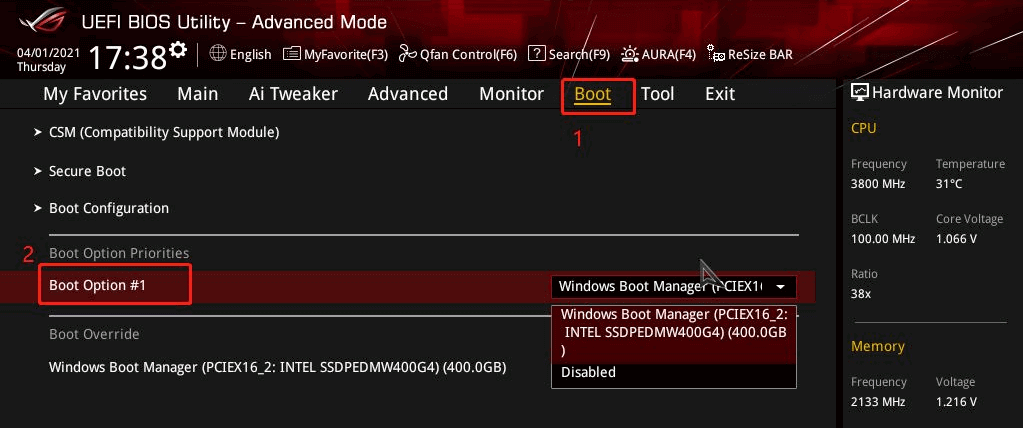
Task: Choose Windows Boot Manager dropdown entry
Action: pyautogui.click(x=673, y=332)
